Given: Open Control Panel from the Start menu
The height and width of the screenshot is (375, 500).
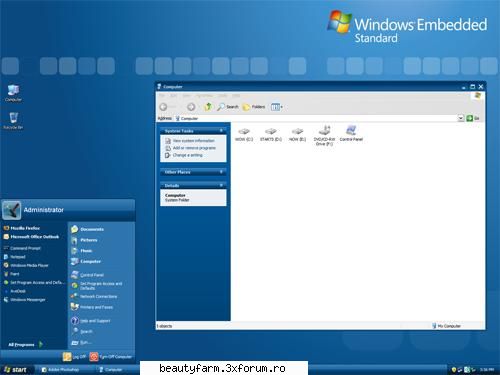Looking at the screenshot, I should [x=87, y=275].
